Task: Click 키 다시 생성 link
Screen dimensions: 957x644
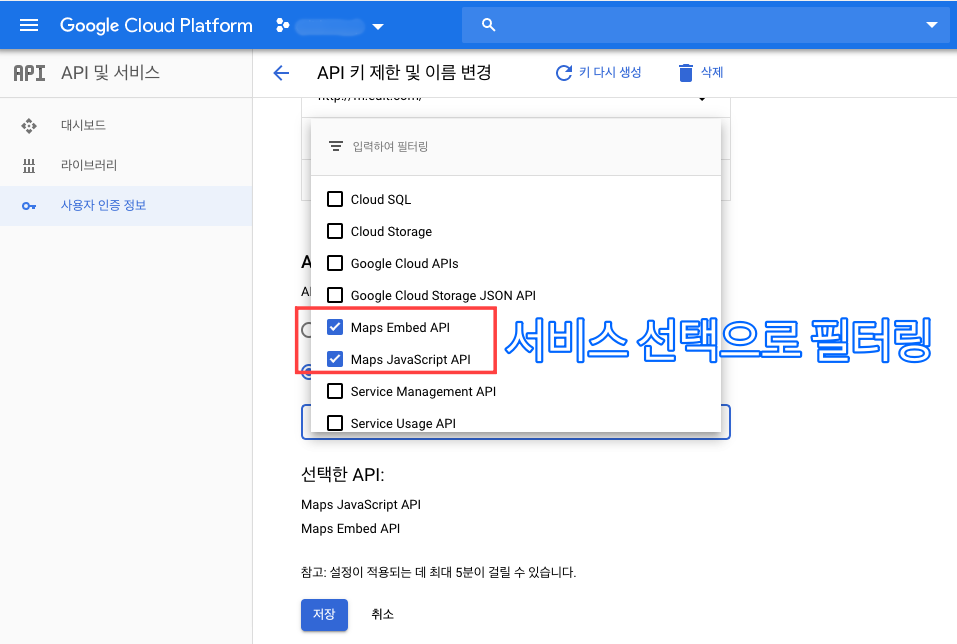Action: 610,73
